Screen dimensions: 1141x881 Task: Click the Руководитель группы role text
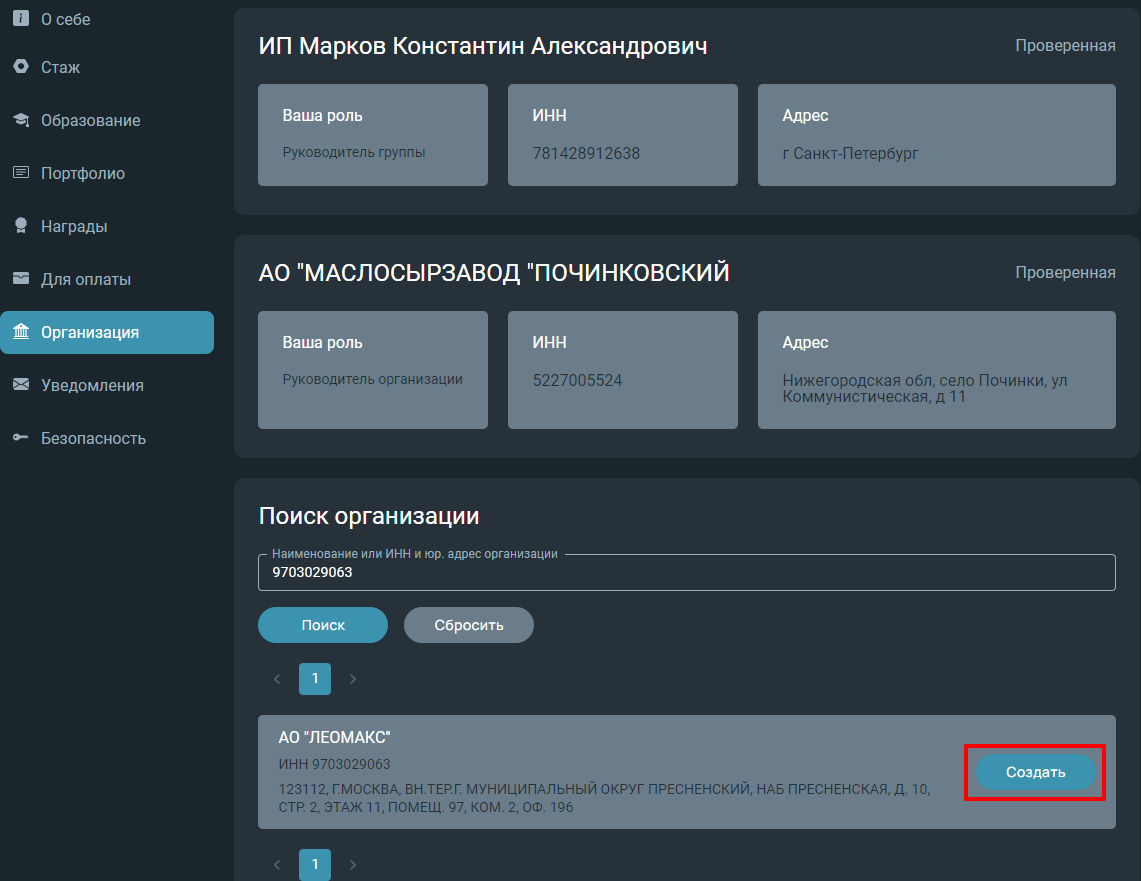pos(354,153)
